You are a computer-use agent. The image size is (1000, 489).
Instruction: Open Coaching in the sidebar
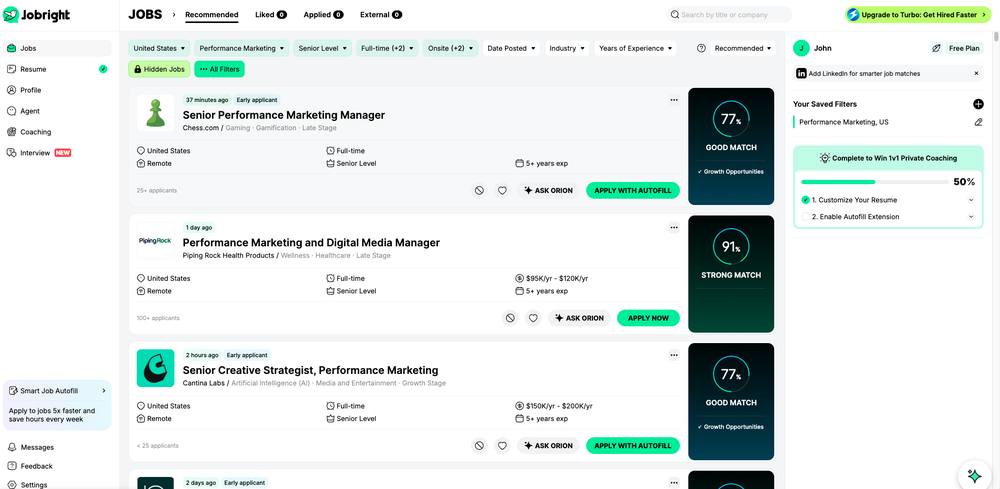[x=57, y=132]
